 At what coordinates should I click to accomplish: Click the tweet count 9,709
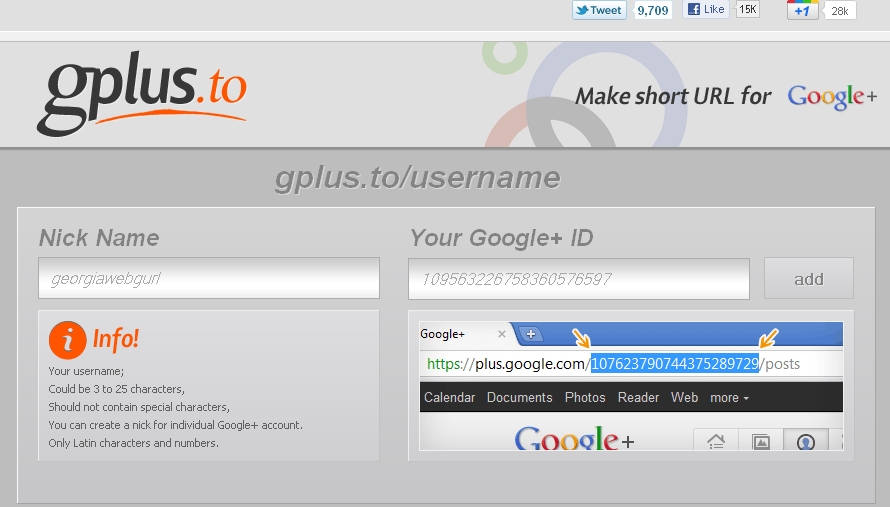[x=653, y=10]
